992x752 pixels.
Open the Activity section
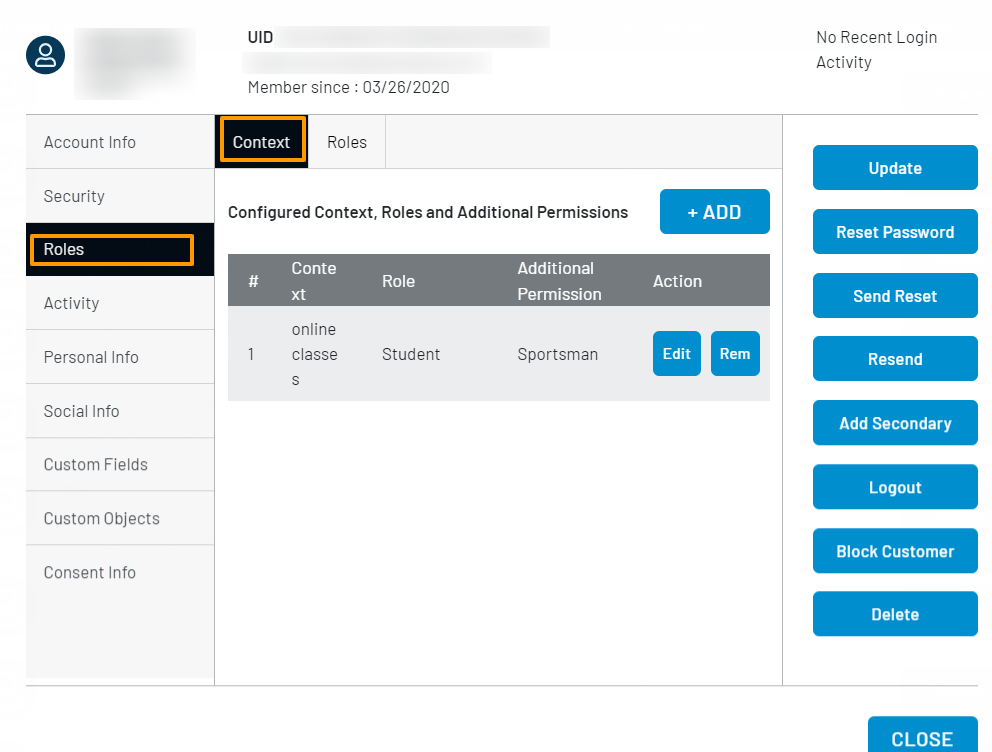click(71, 302)
